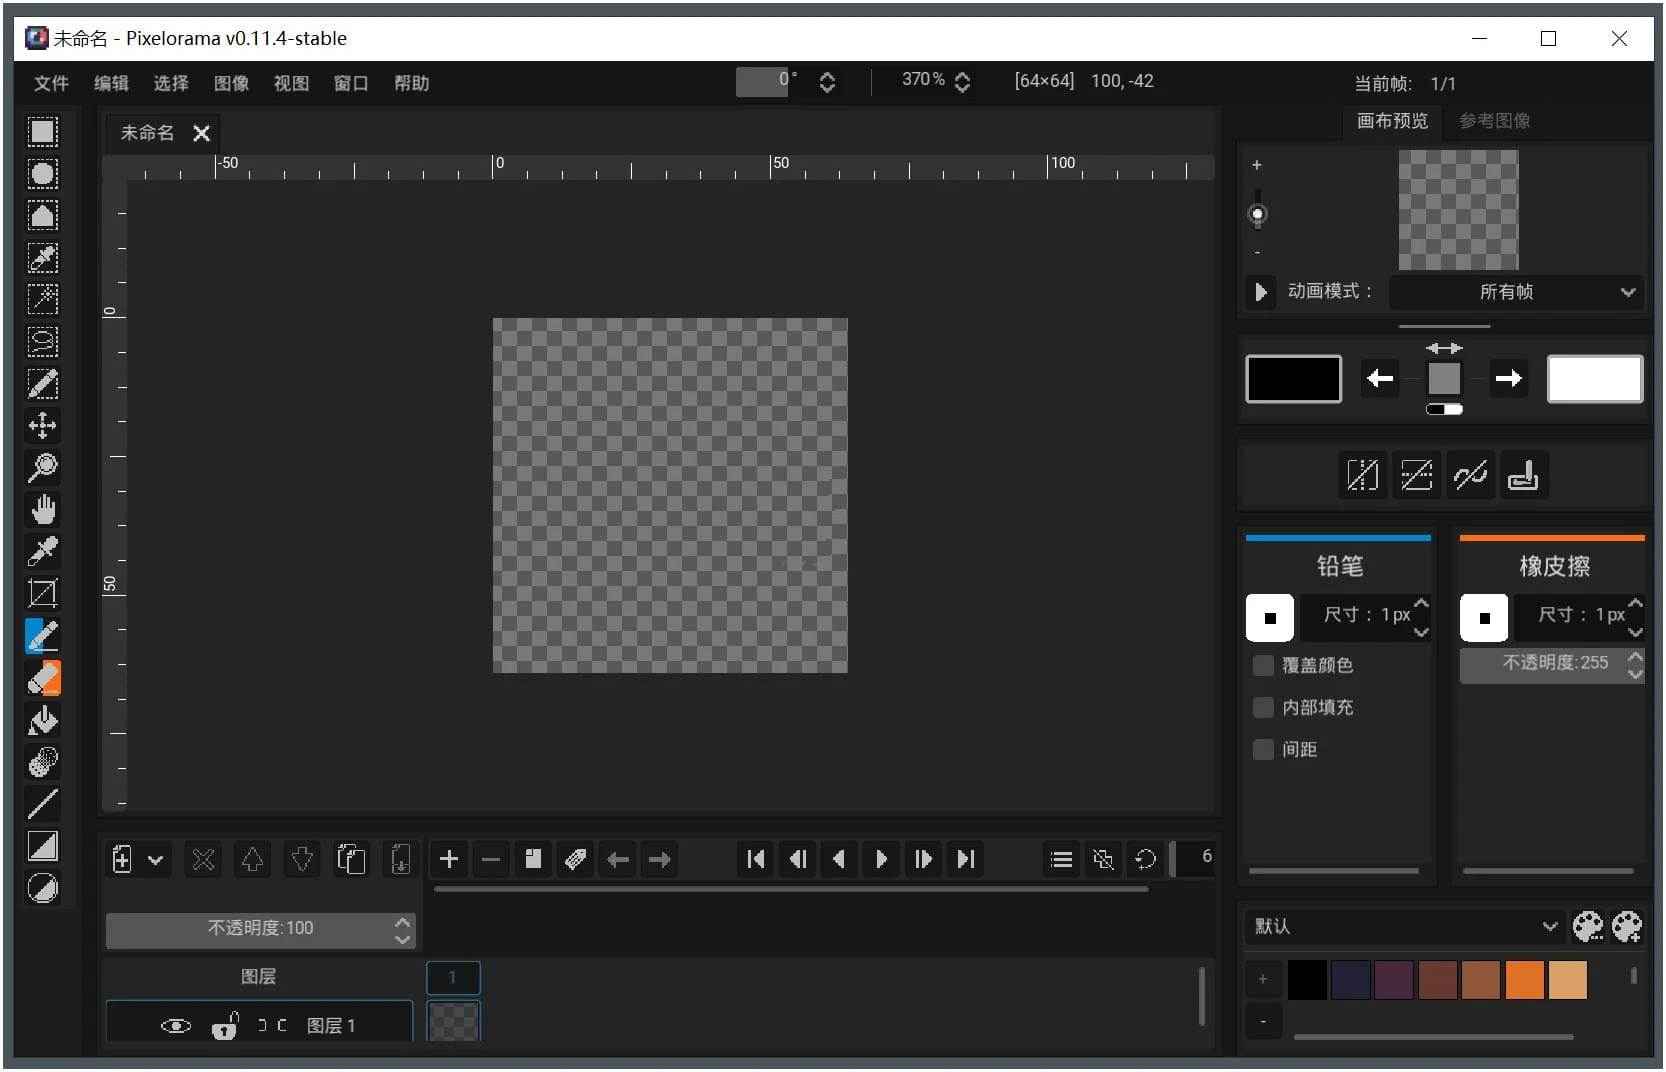Image resolution: width=1666 pixels, height=1072 pixels.
Task: Select the Eraser tool
Action: [x=42, y=678]
